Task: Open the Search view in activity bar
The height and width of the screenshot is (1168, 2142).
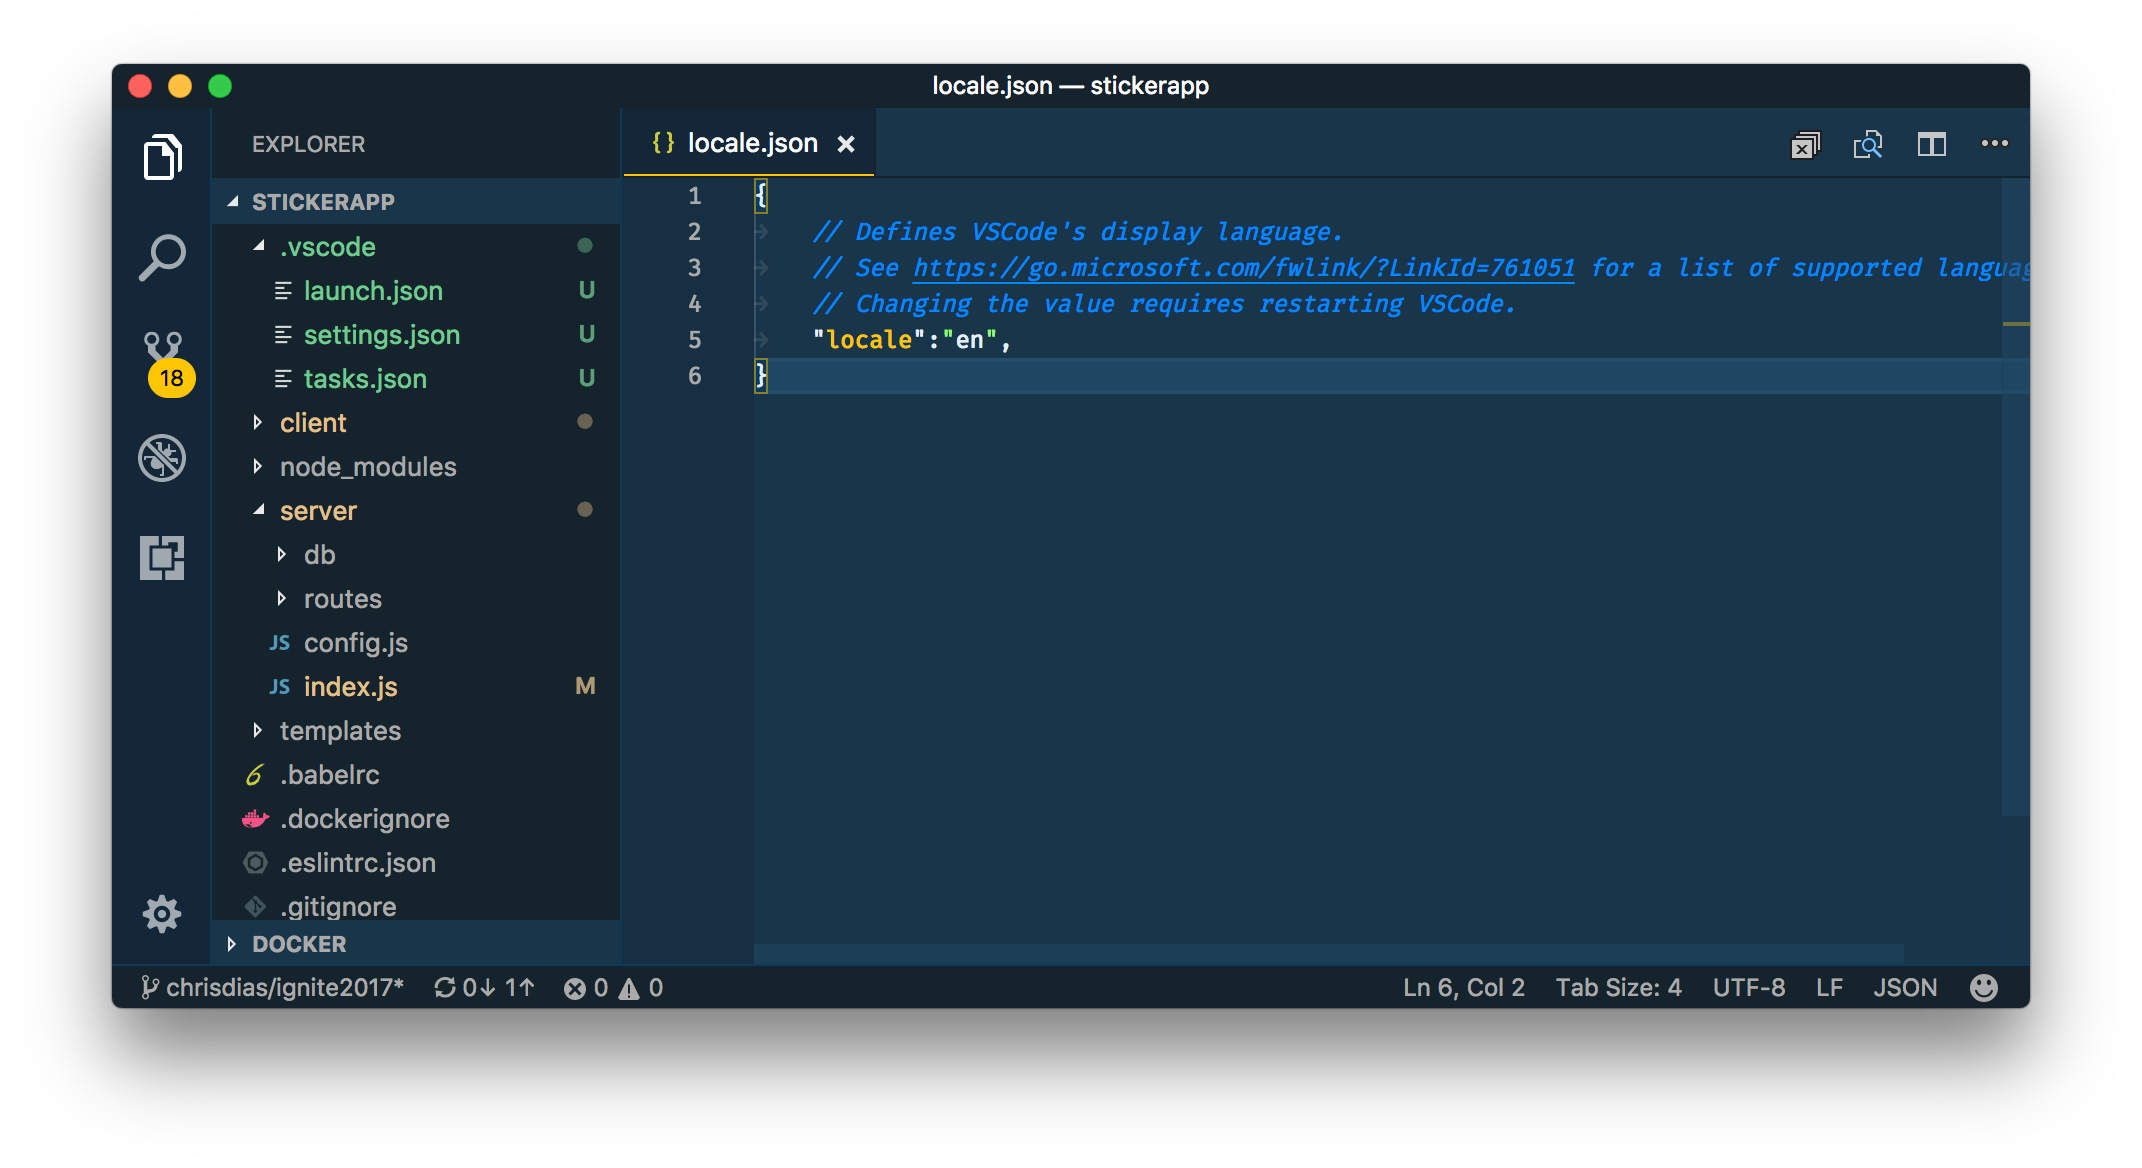Action: (162, 258)
